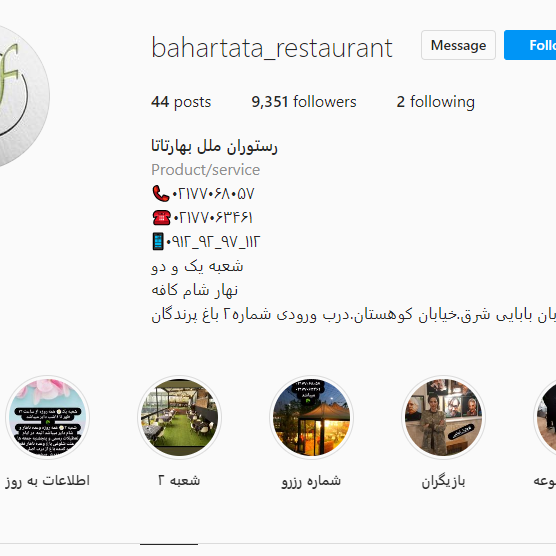Open the بازیگران highlight circle
Viewport: 556px width, 556px height.
pos(443,417)
